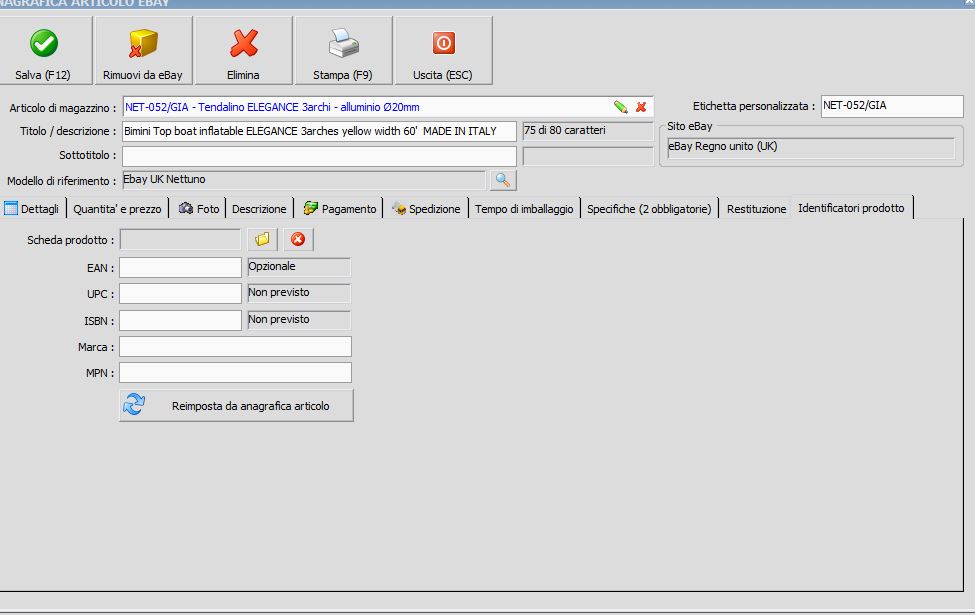Select the Spedizione tab
Image resolution: width=975 pixels, height=615 pixels.
[426, 209]
